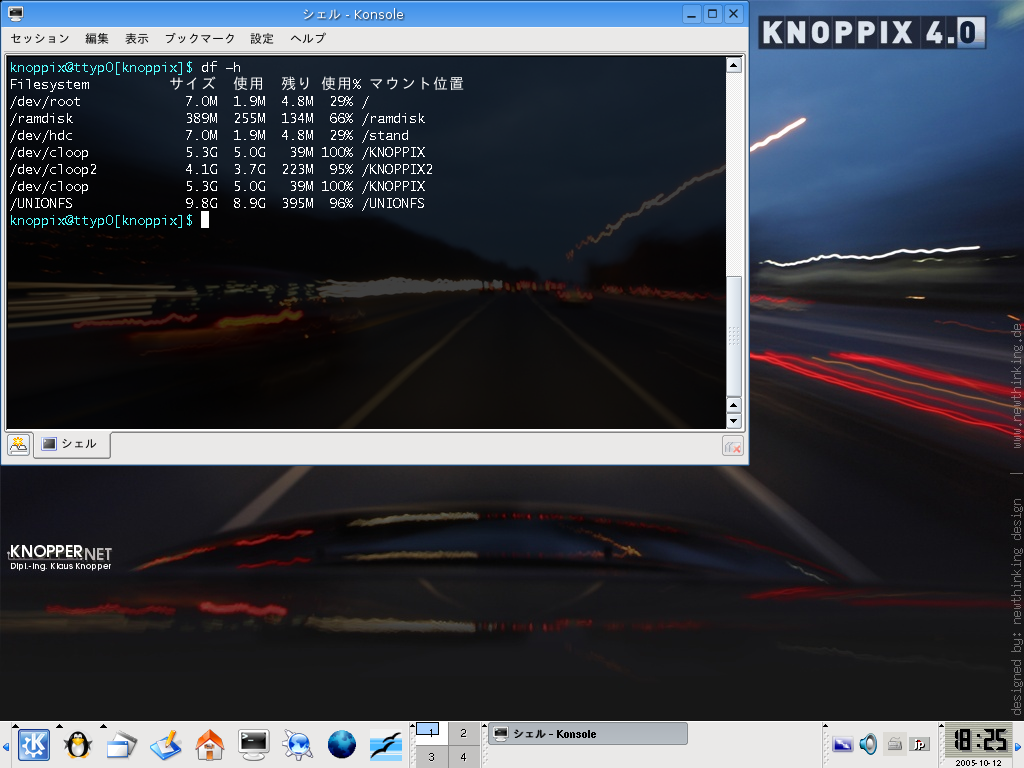
Task: Click the window list icon in the panel
Action: [121, 745]
